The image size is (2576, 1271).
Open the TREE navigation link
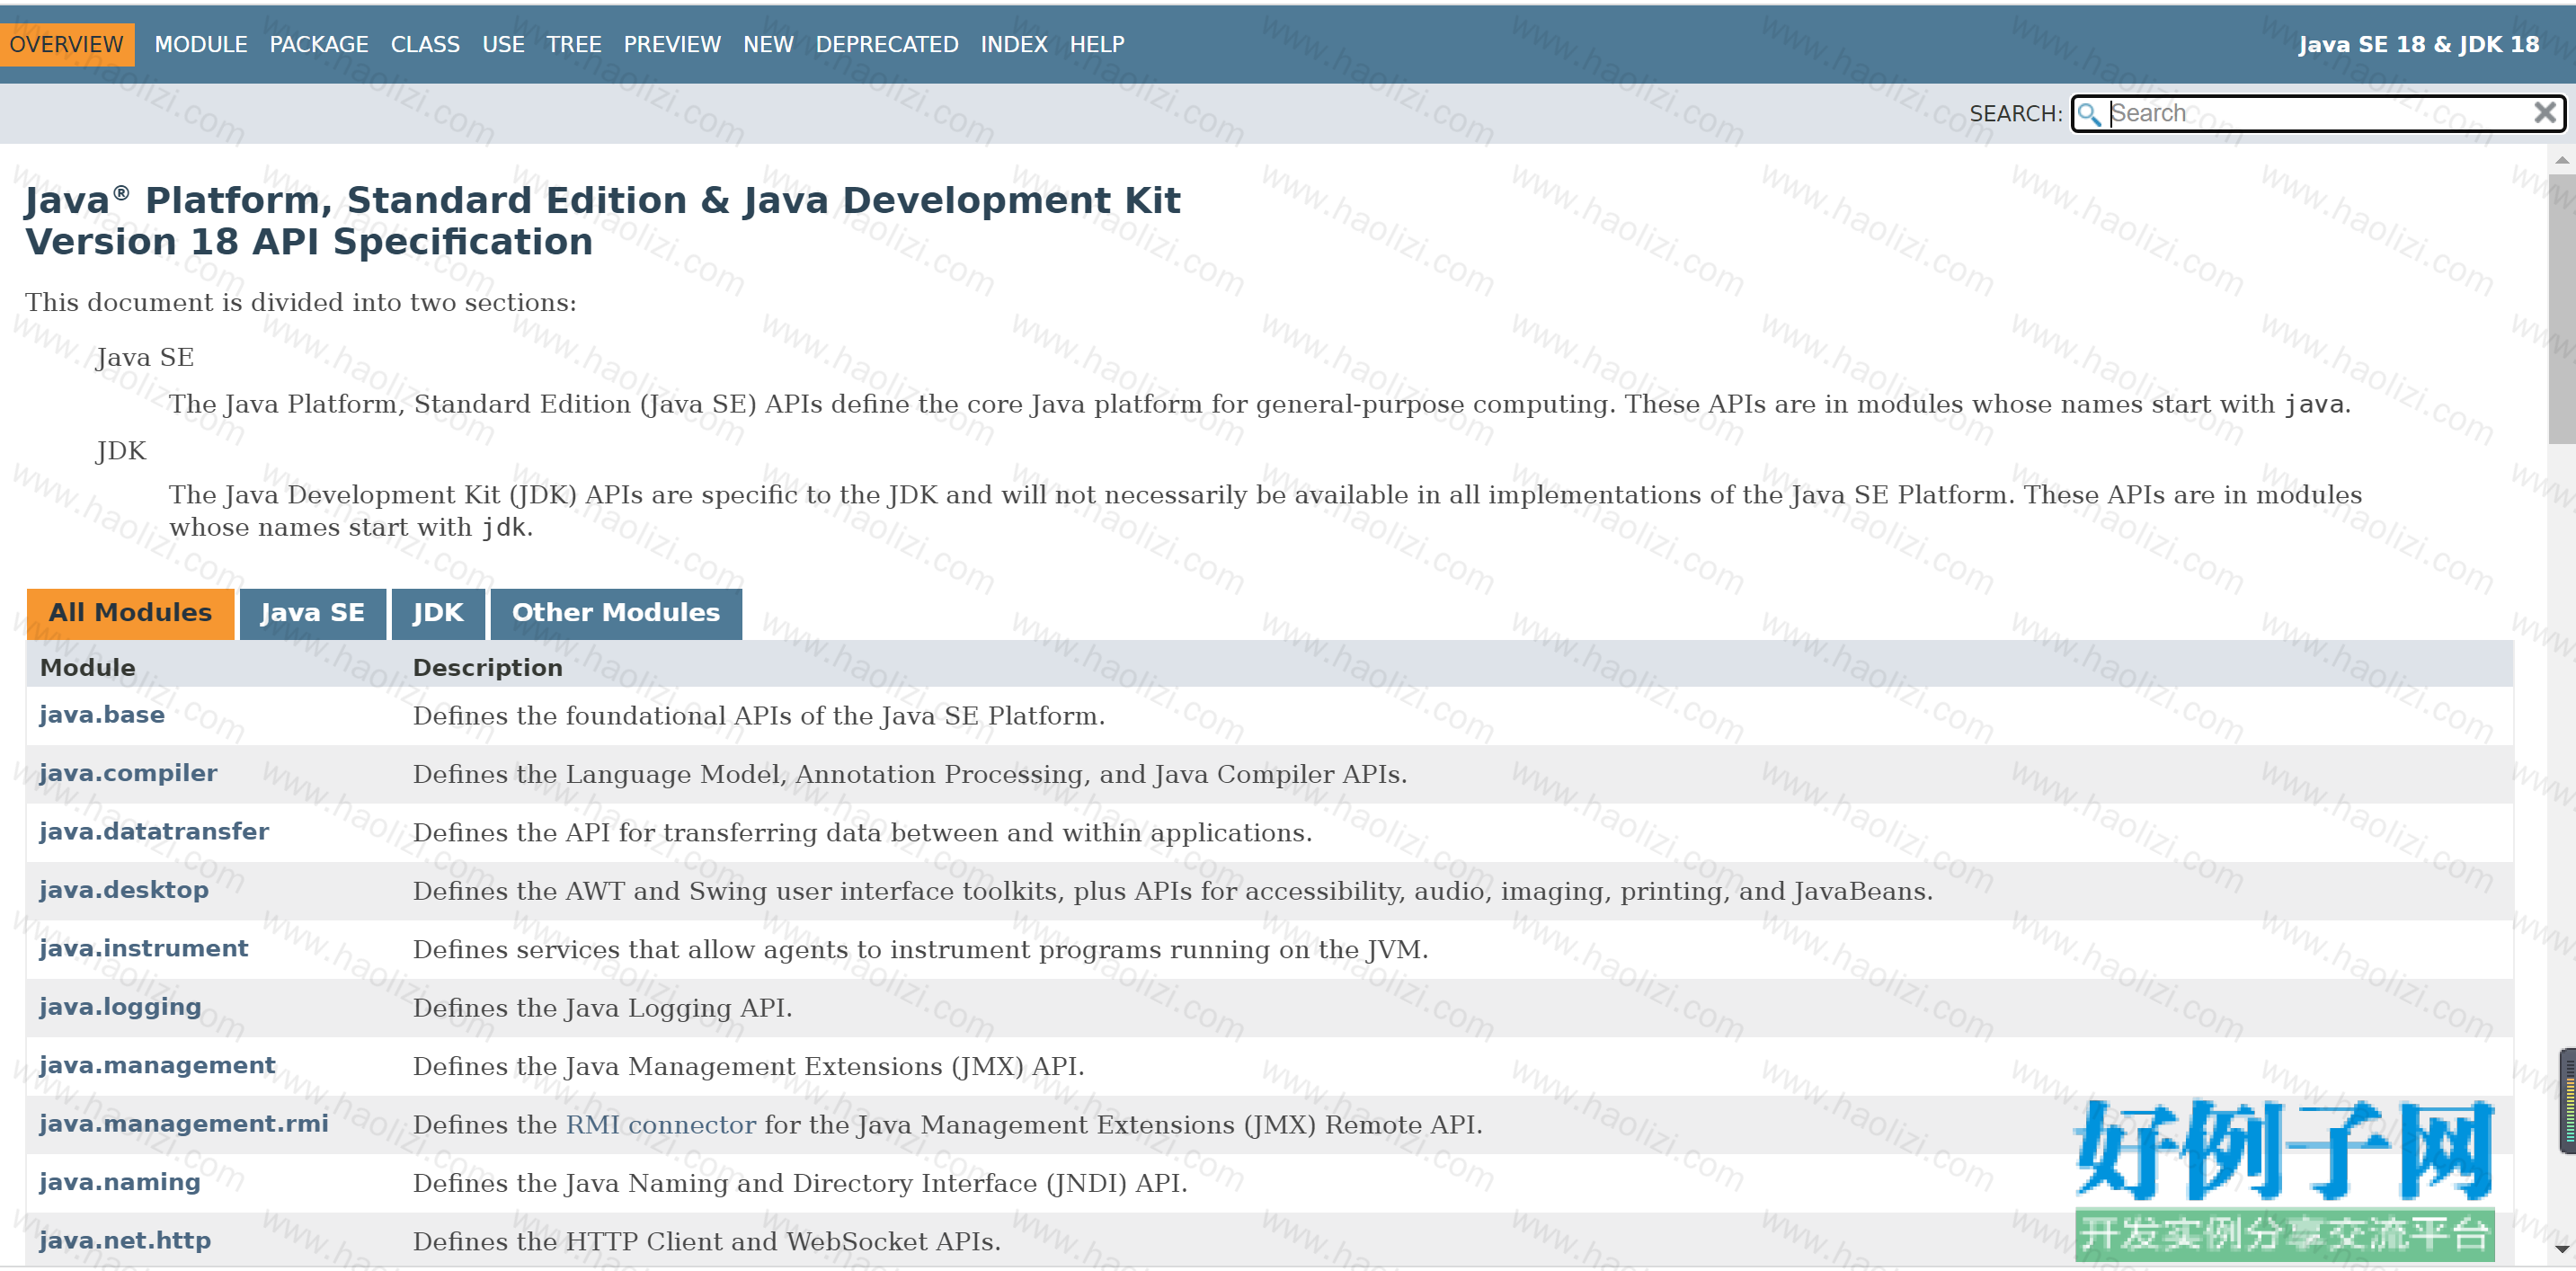coord(574,44)
